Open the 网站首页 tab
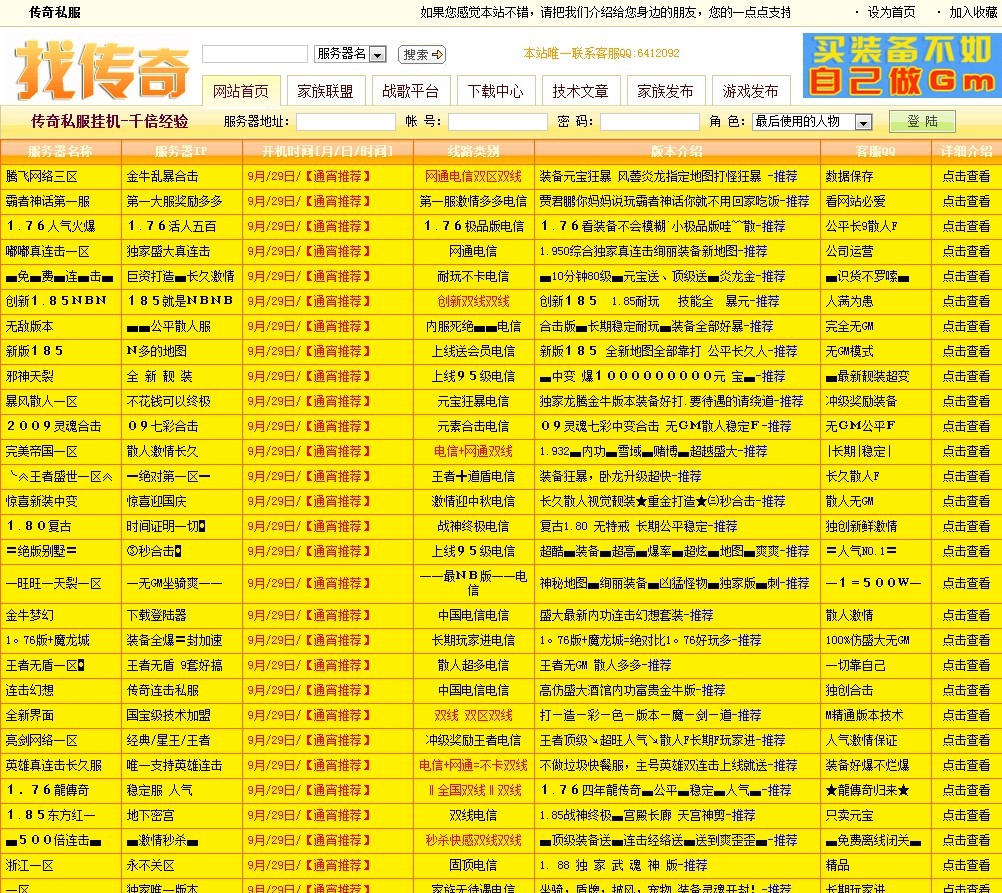This screenshot has width=1002, height=893. [x=240, y=91]
